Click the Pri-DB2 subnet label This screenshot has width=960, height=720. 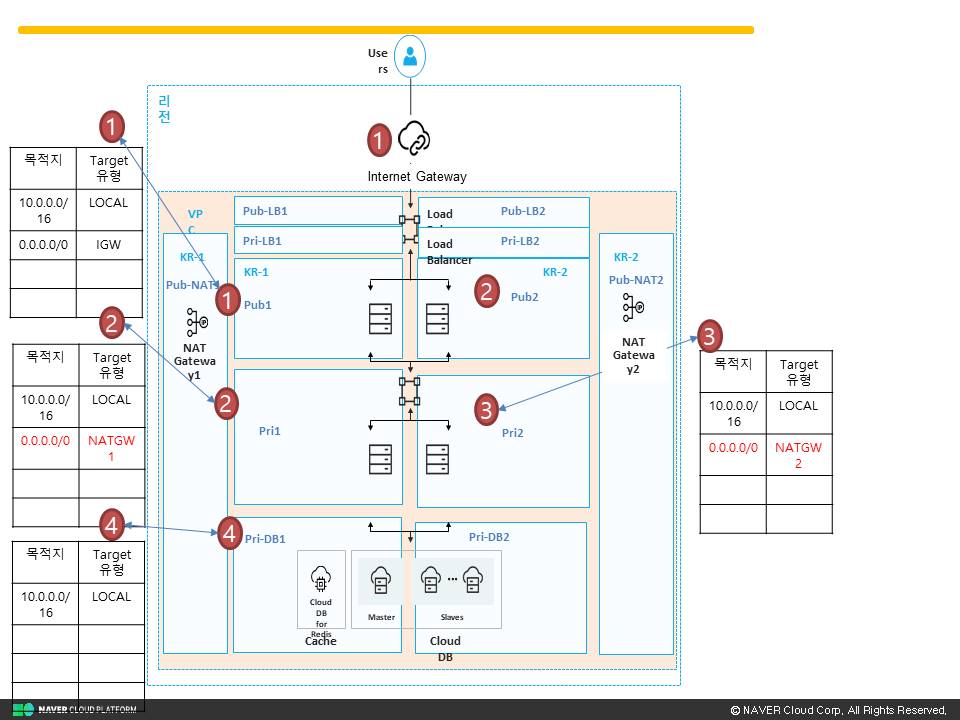point(489,537)
